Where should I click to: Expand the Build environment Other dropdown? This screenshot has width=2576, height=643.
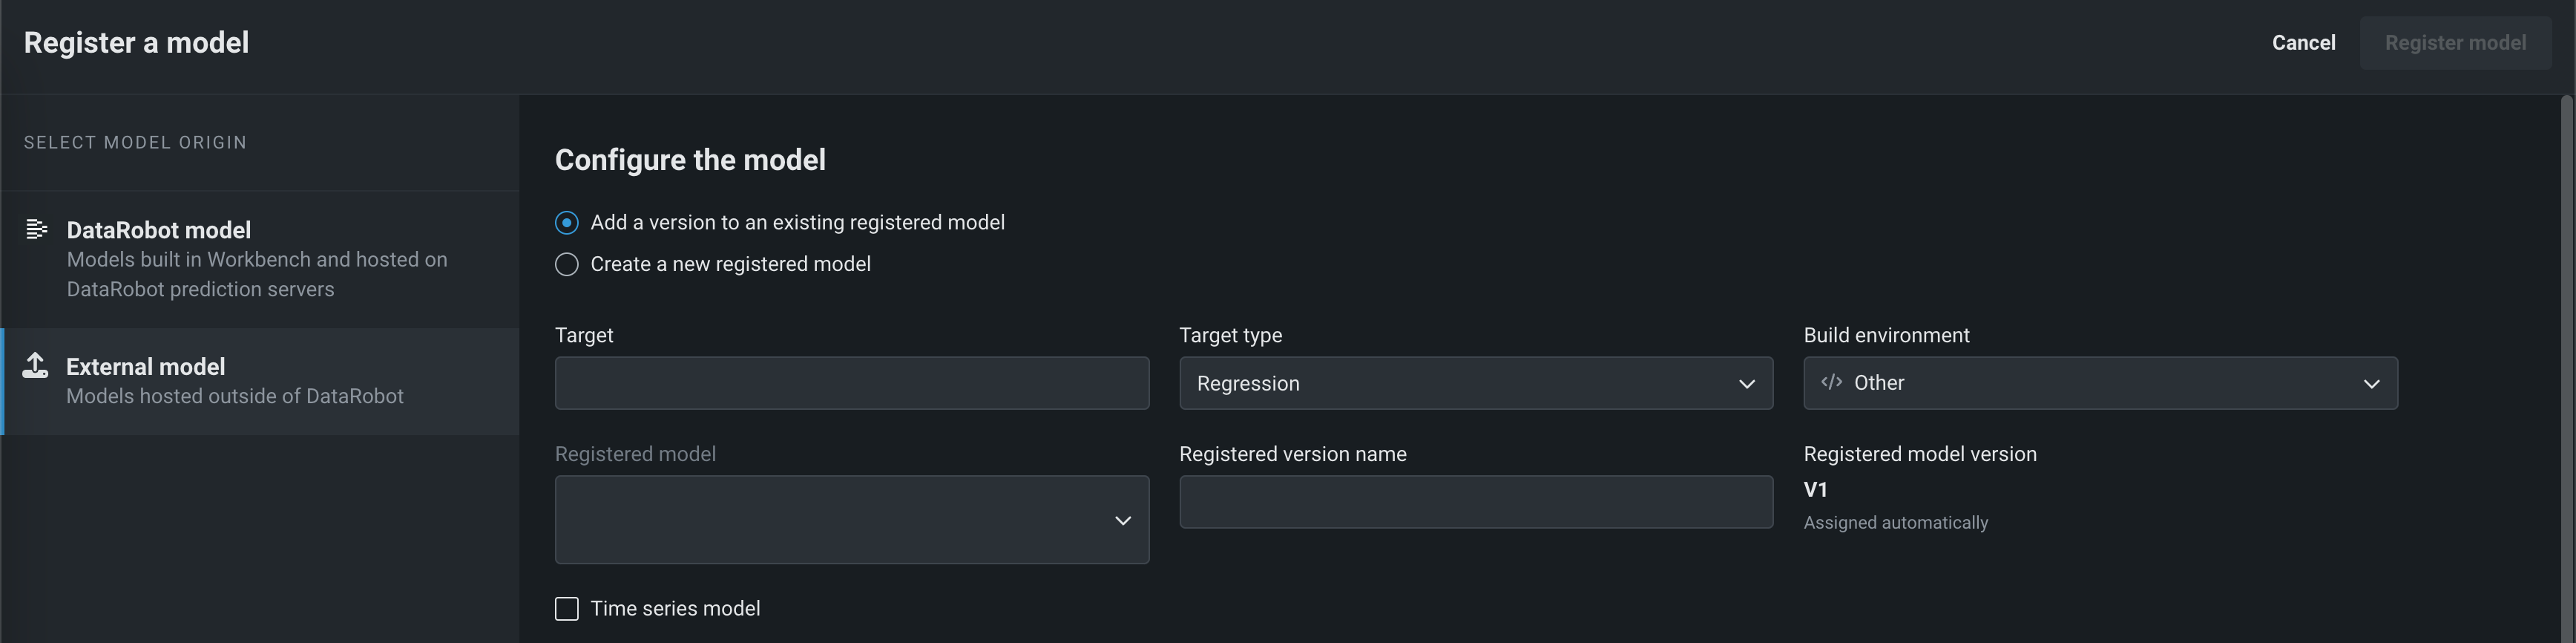pos(2099,384)
